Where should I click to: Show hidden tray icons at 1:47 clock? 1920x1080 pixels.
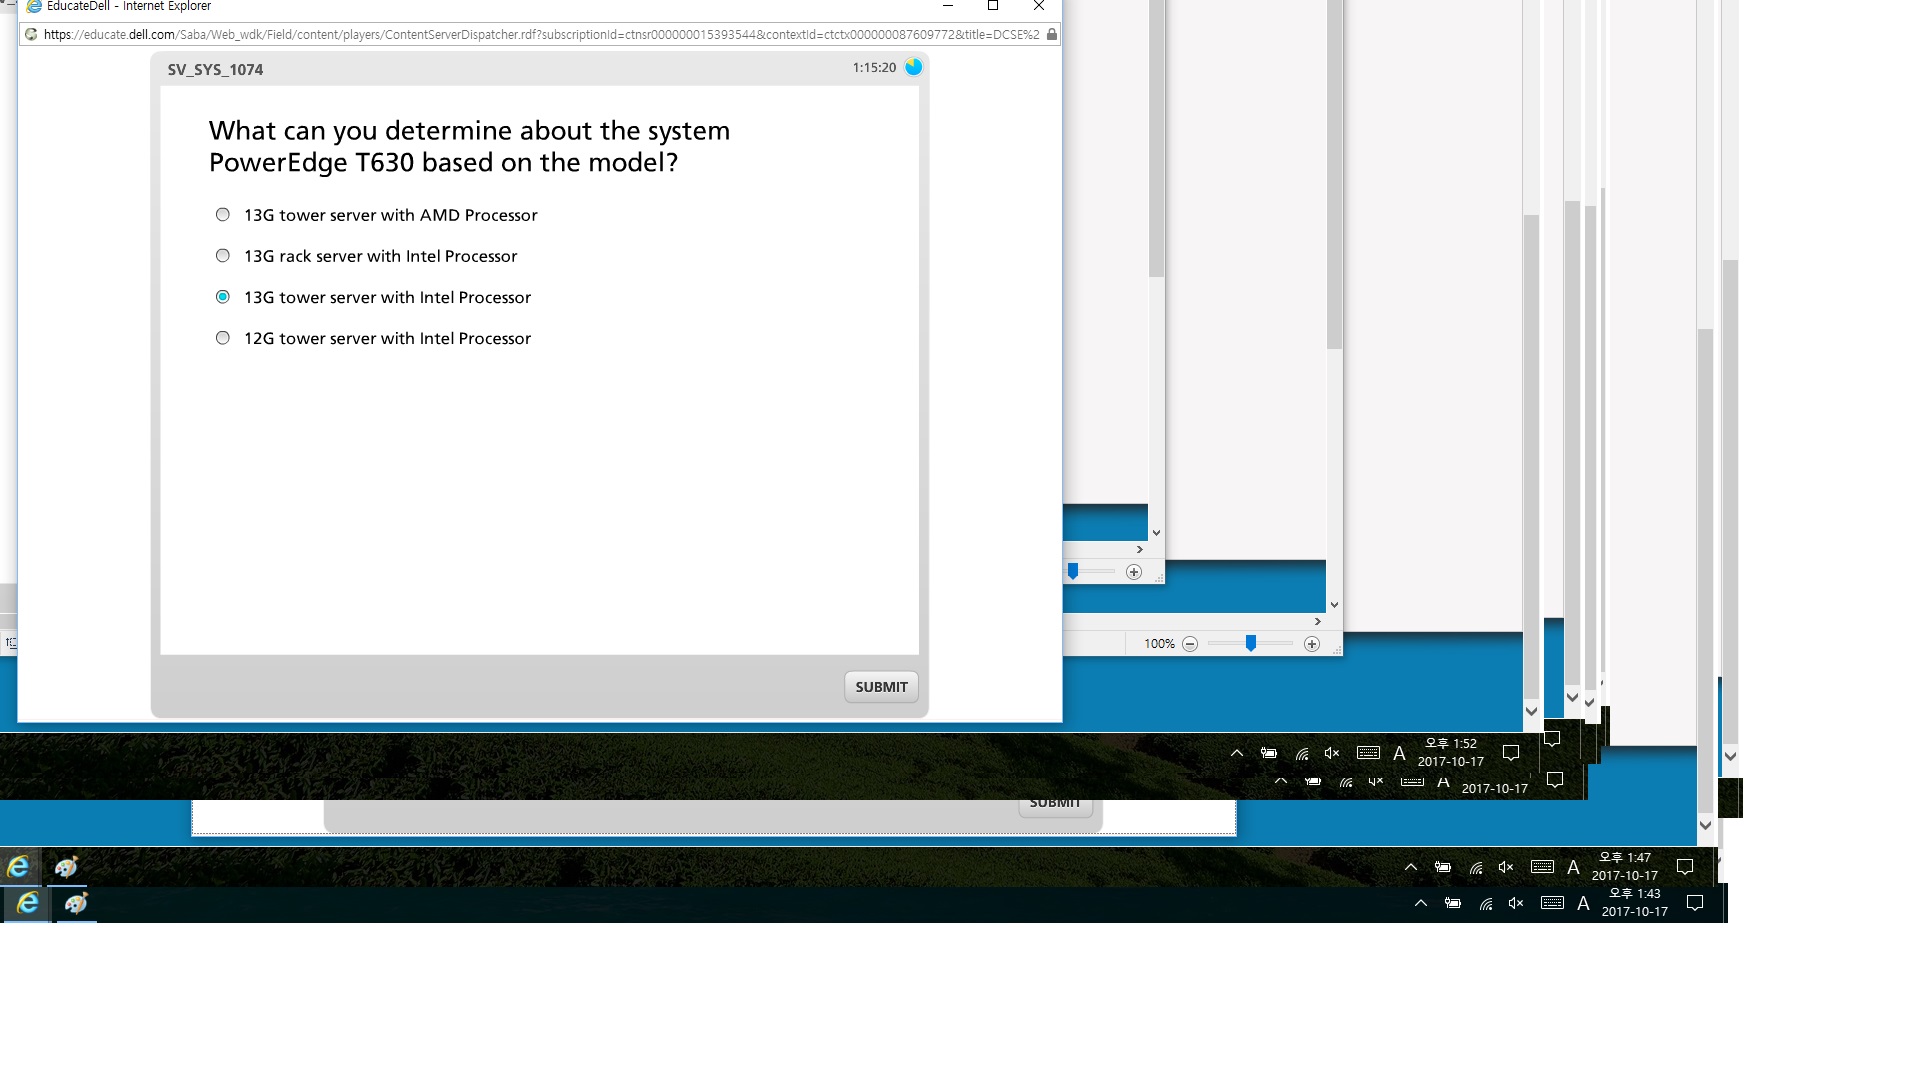tap(1411, 867)
